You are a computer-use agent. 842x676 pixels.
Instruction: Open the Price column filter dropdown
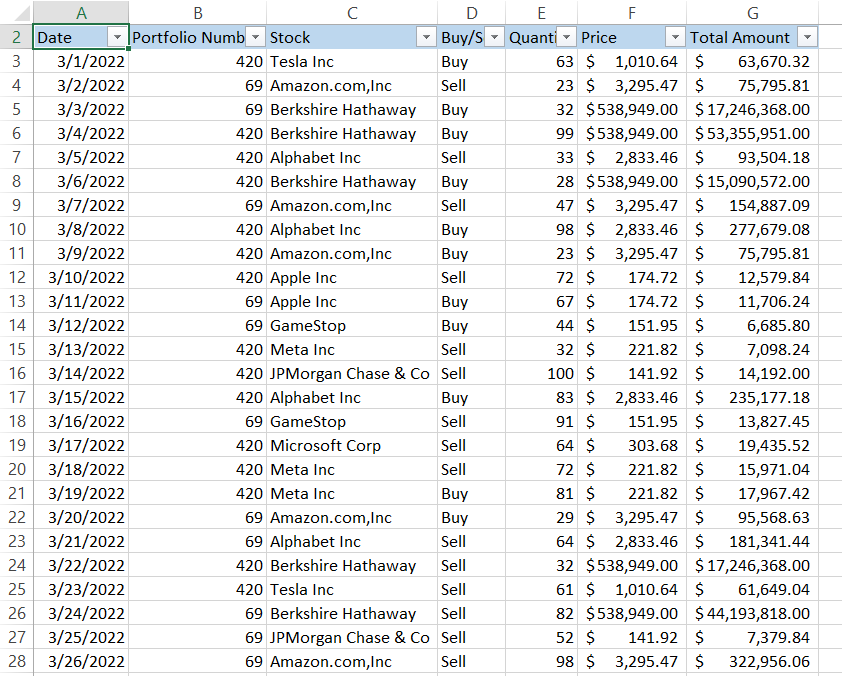tap(675, 38)
